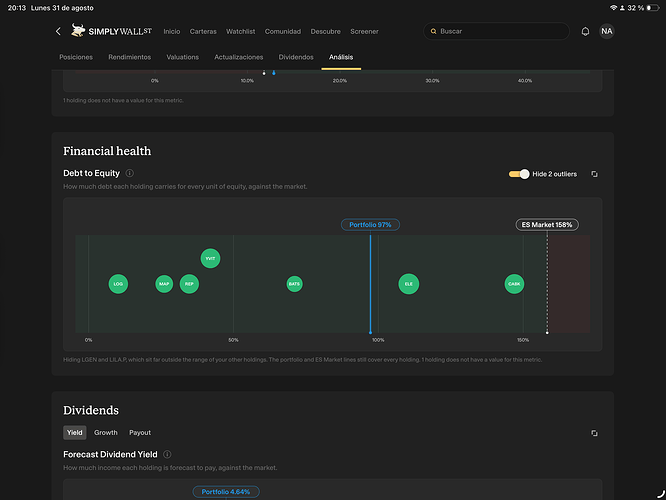Open the Screener menu item
This screenshot has width=666, height=500.
364,31
